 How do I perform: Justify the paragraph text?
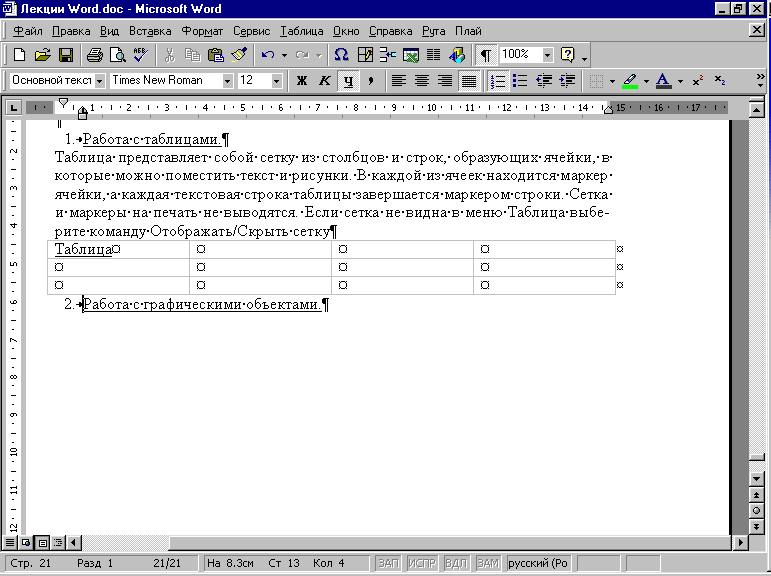coord(469,81)
